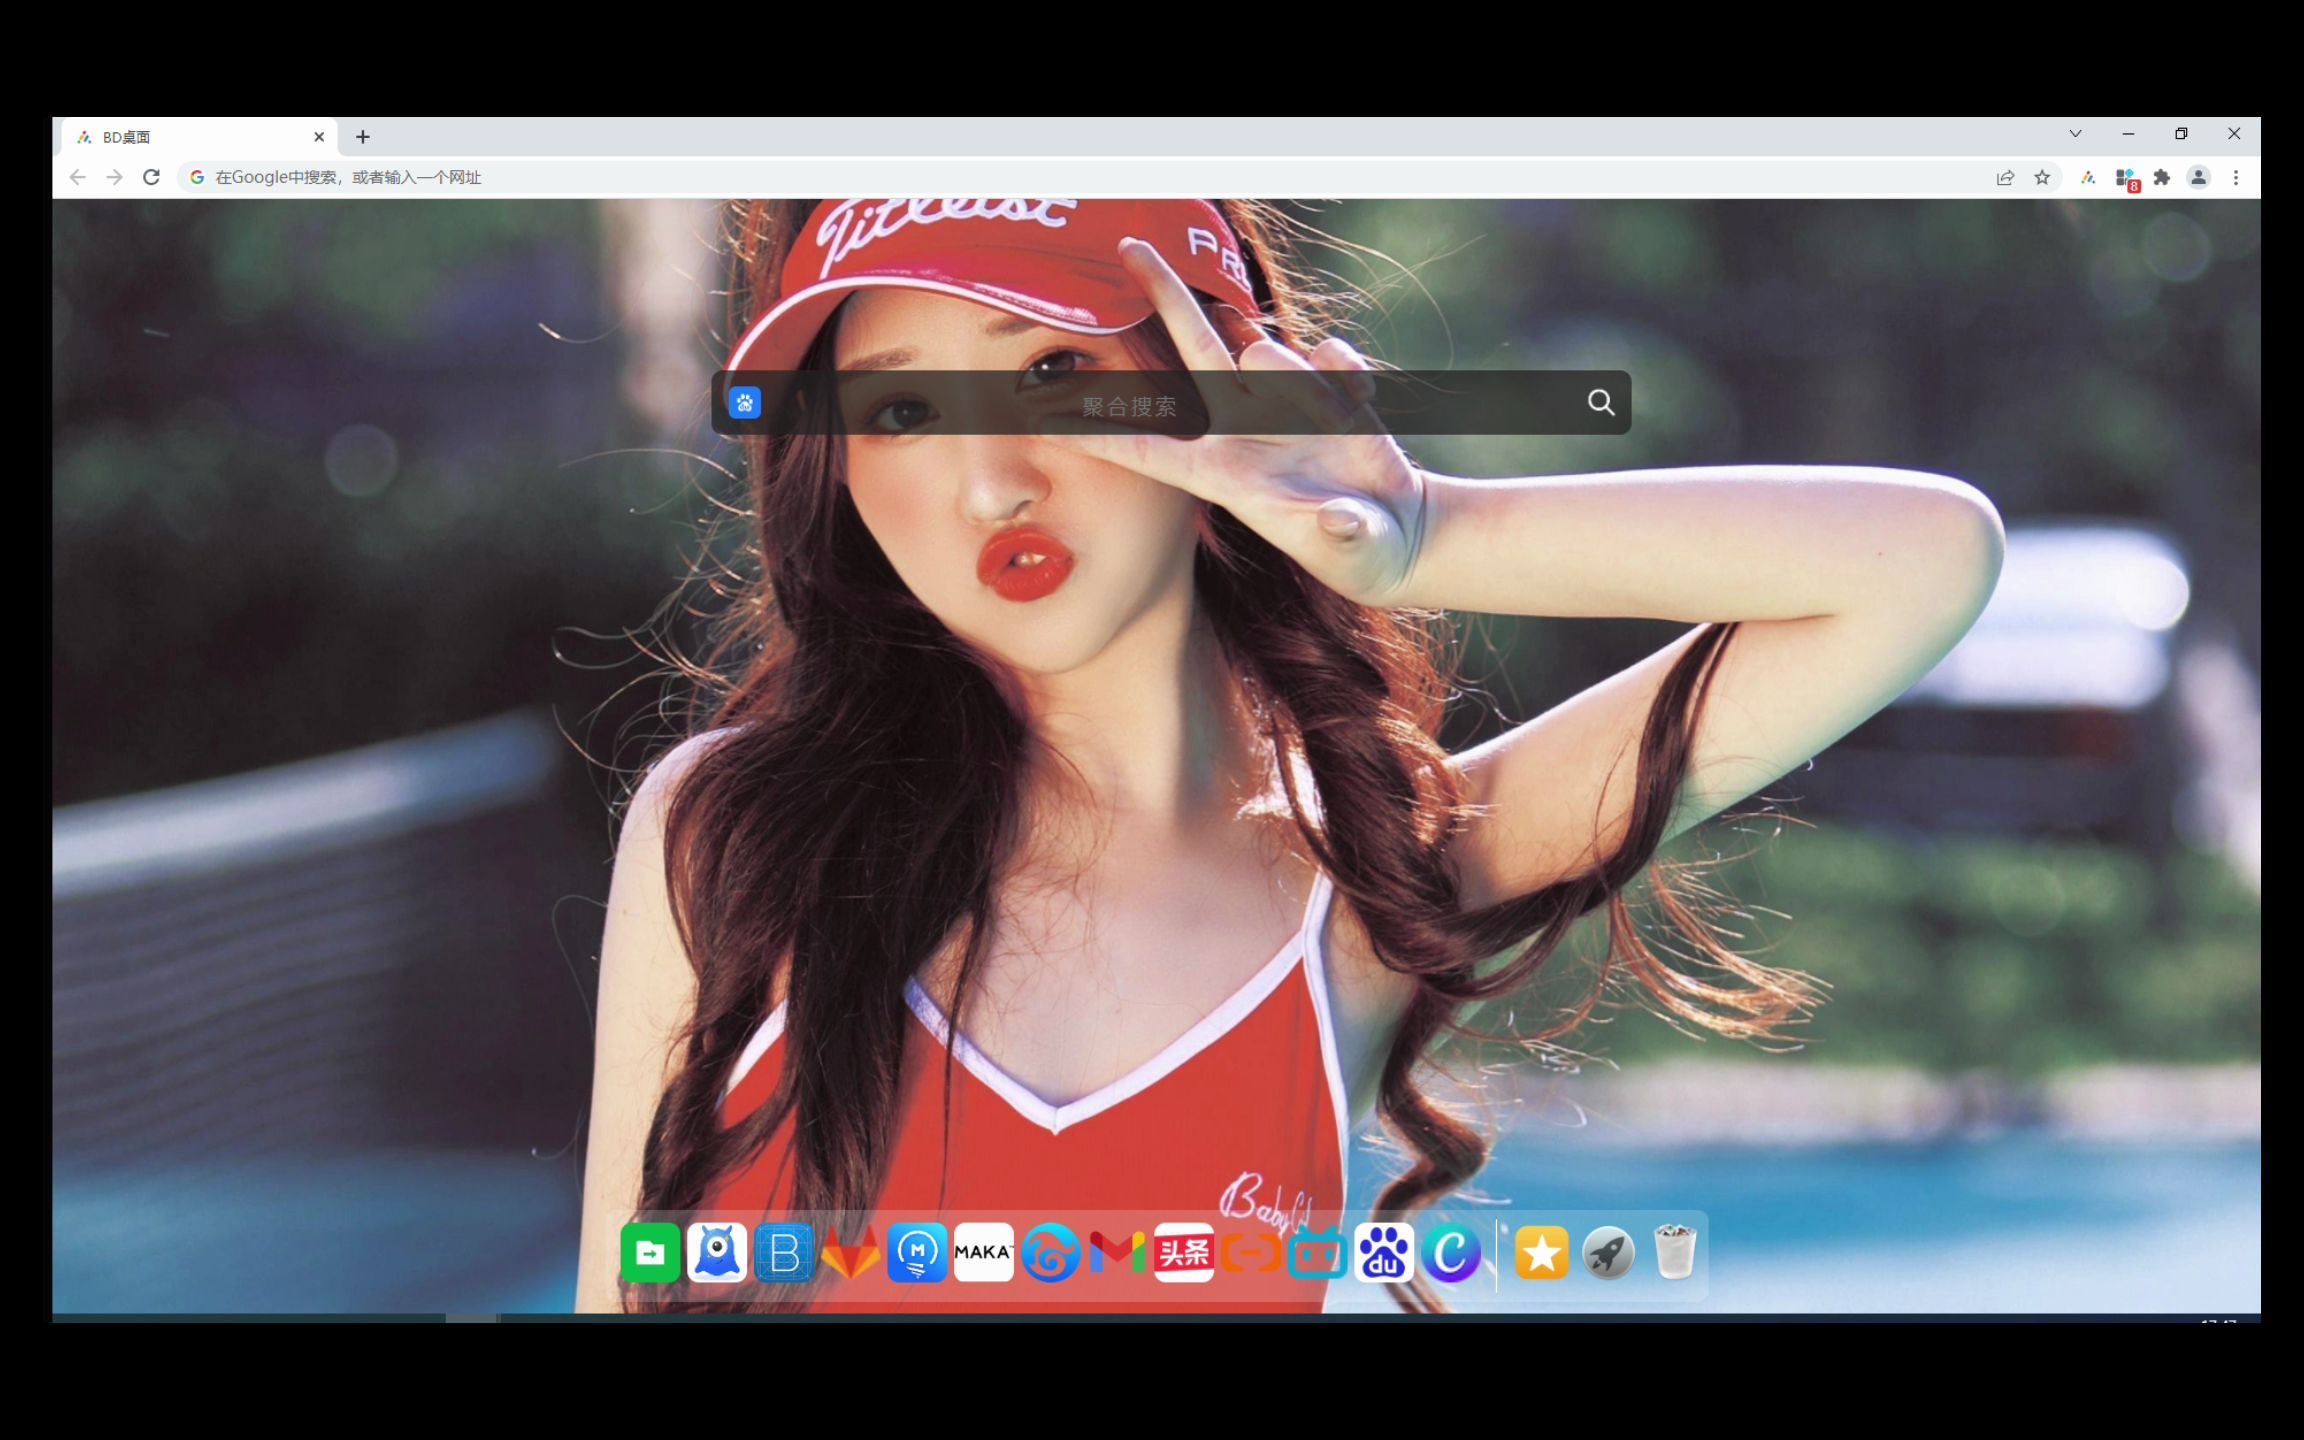The image size is (2304, 1440).
Task: Open the yellow star favorites dock icon
Action: (1542, 1252)
